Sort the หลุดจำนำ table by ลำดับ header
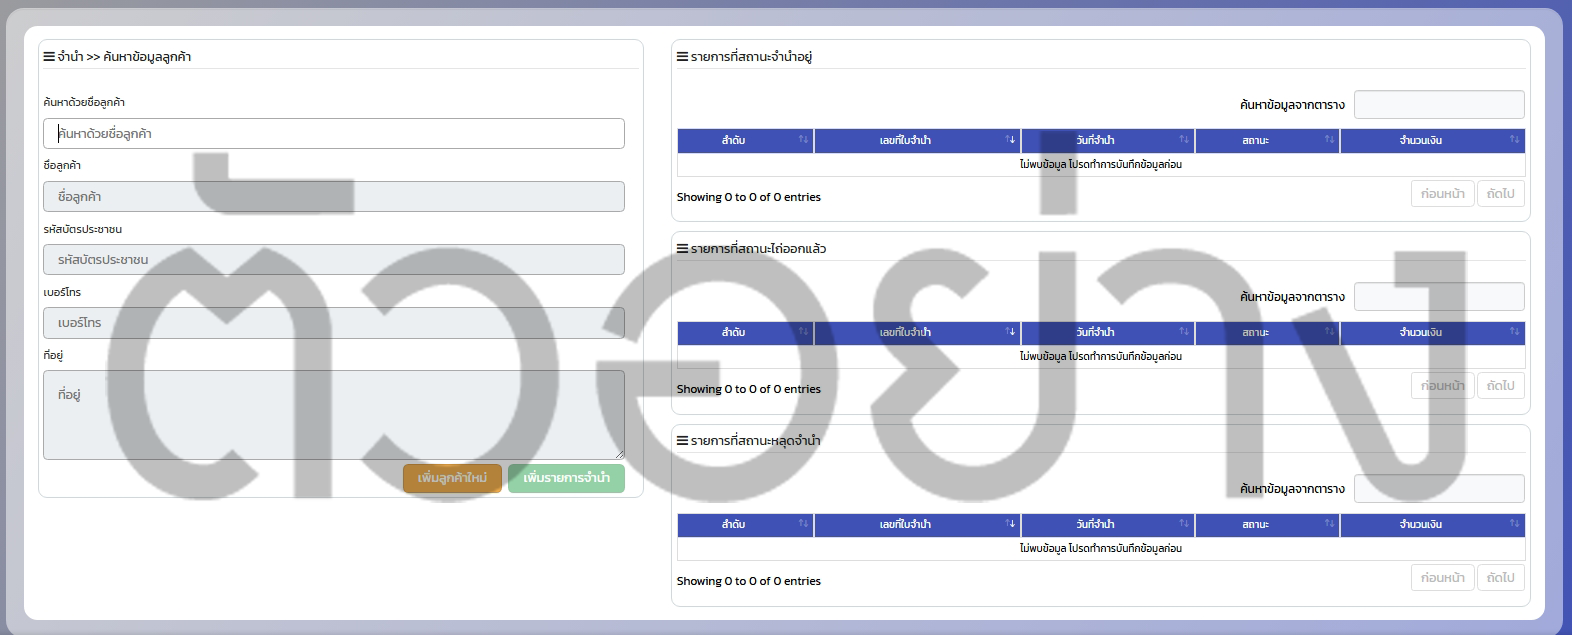 (733, 525)
